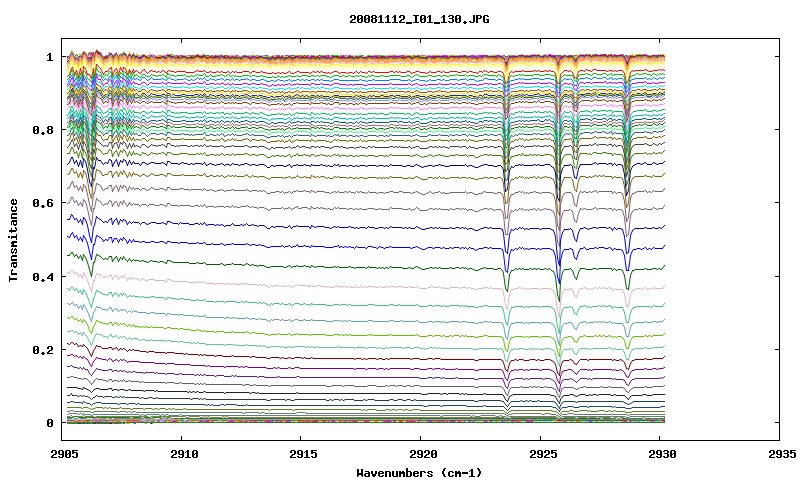This screenshot has height=480, width=800.
Task: Click the x-axis tick label 2915
Action: click(304, 454)
